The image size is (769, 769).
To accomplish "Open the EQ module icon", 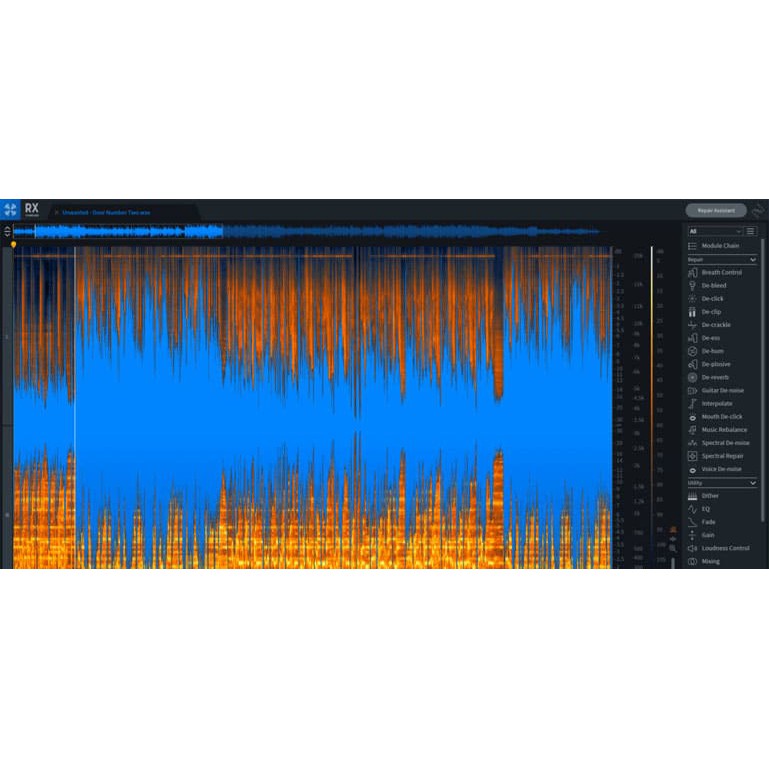I will (x=692, y=509).
